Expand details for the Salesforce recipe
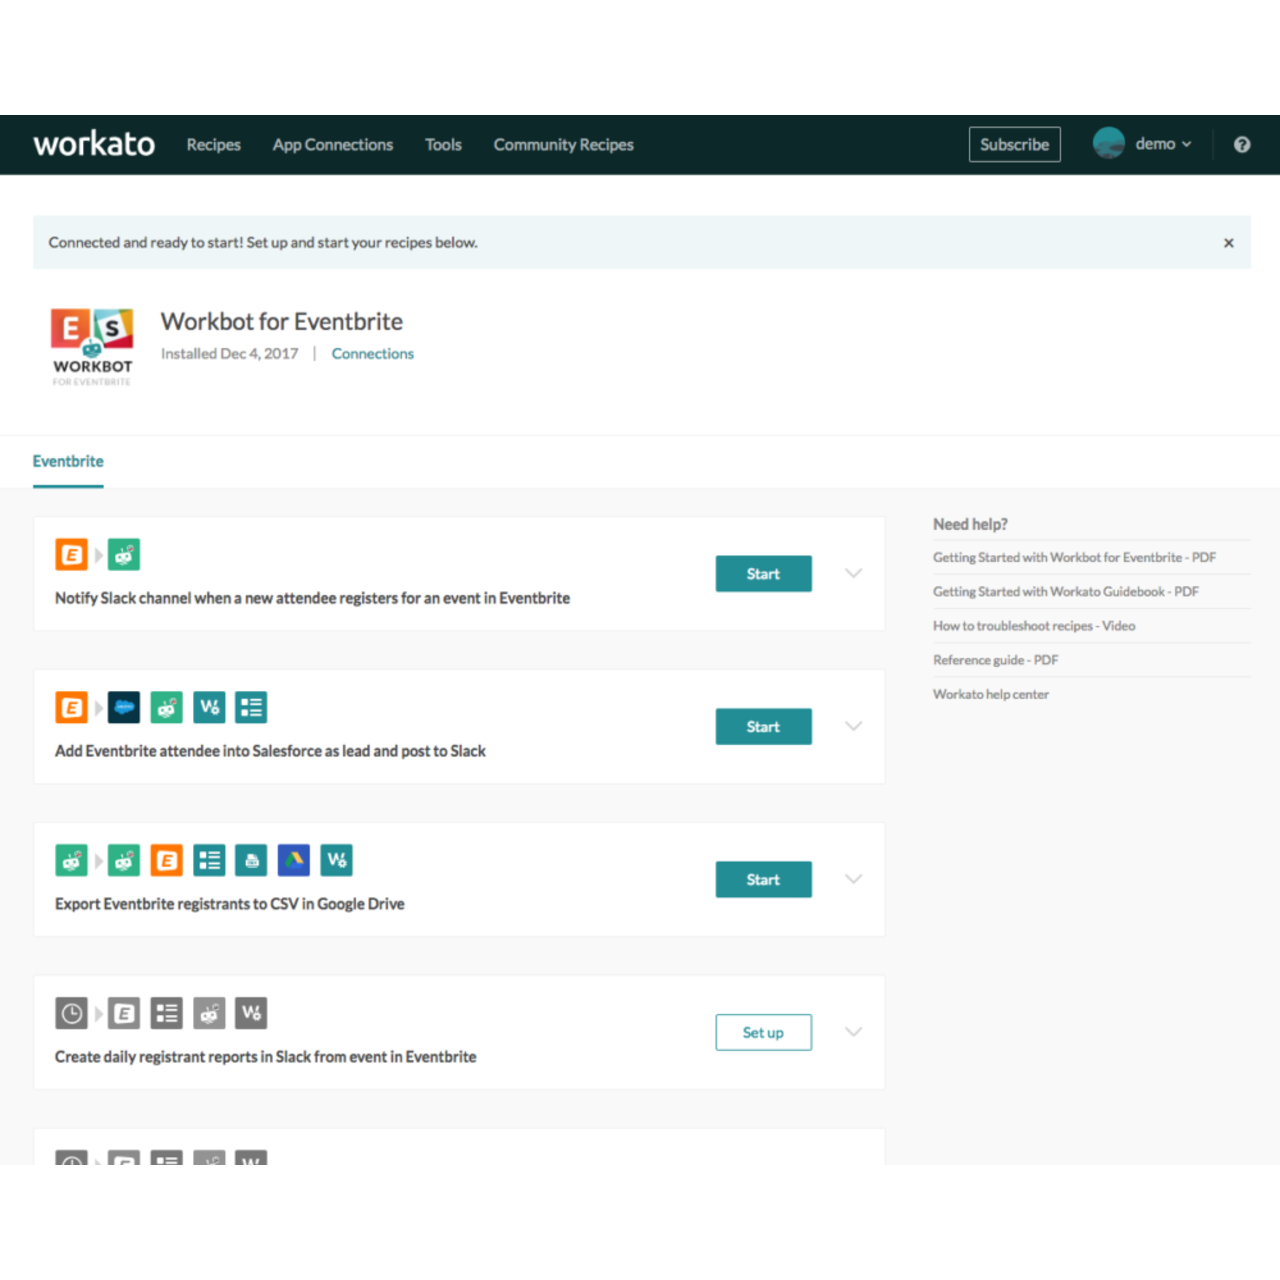The height and width of the screenshot is (1280, 1280). click(853, 726)
